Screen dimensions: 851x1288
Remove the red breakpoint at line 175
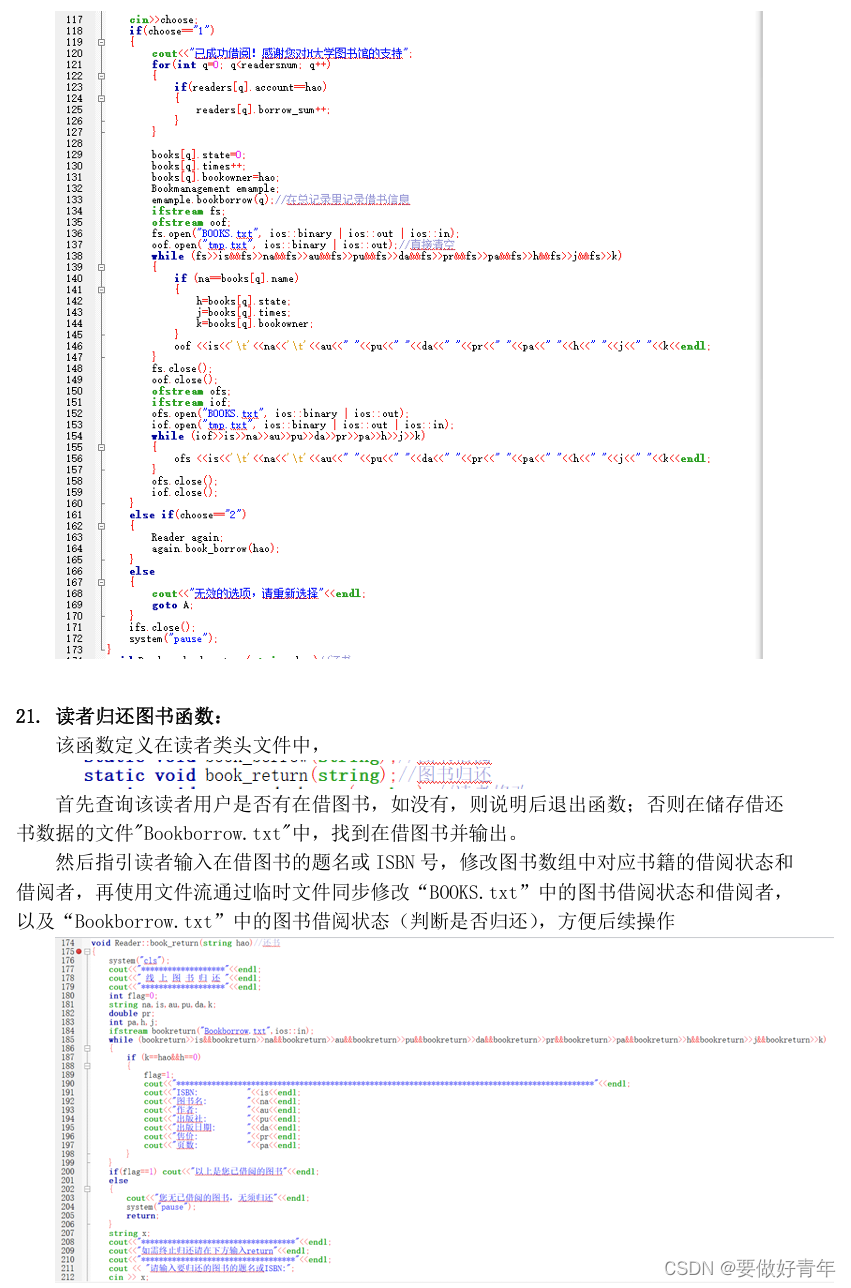pyautogui.click(x=79, y=952)
